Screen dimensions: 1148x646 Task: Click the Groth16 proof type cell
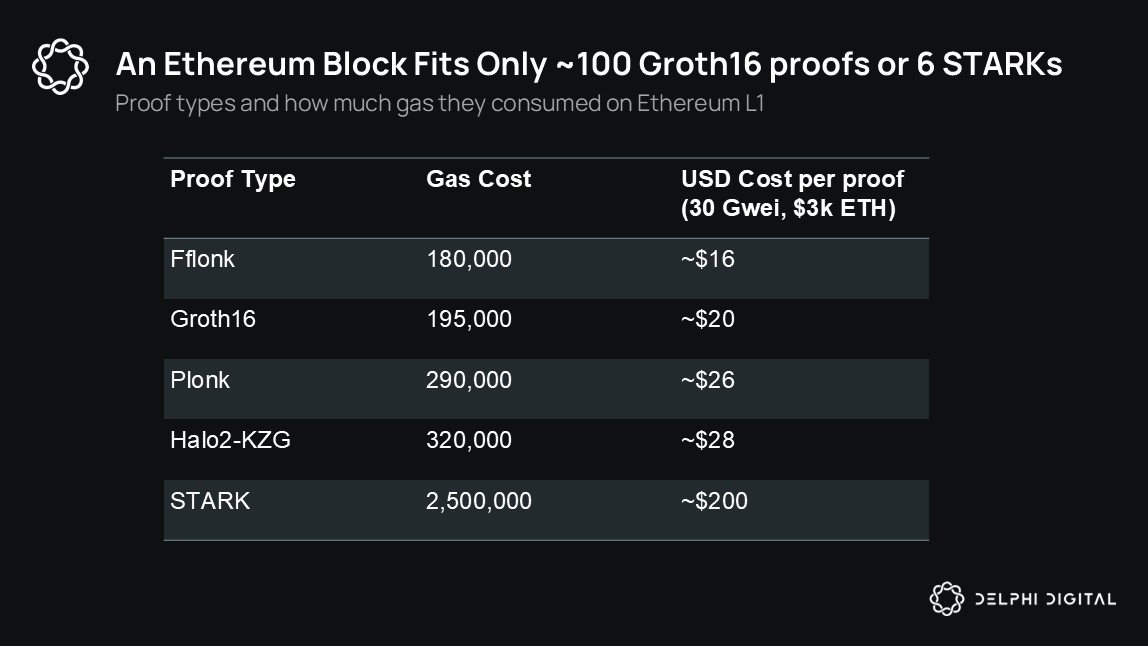coord(213,319)
